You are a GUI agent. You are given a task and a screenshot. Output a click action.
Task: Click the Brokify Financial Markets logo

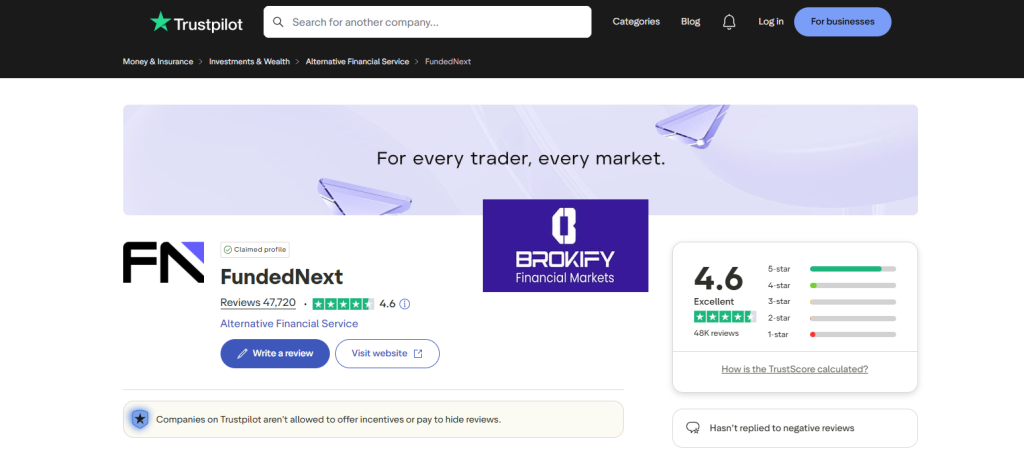(565, 245)
